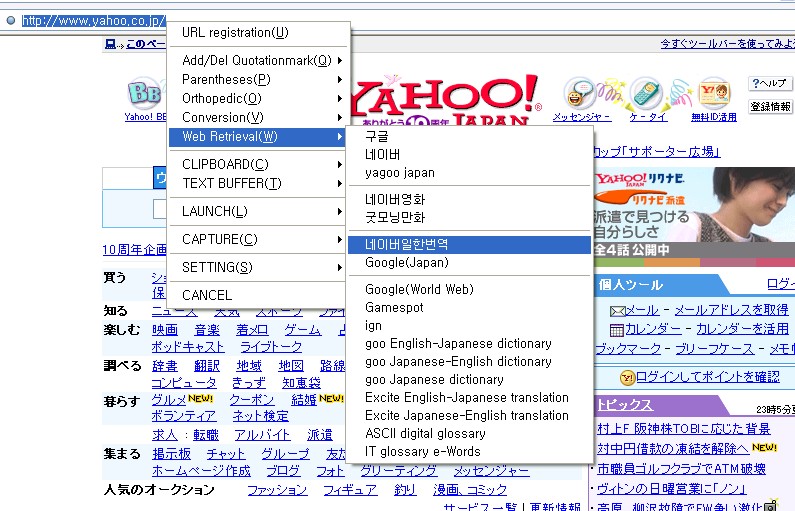The width and height of the screenshot is (795, 511).
Task: Open the 辞書 link in 調べる row
Action: (165, 366)
